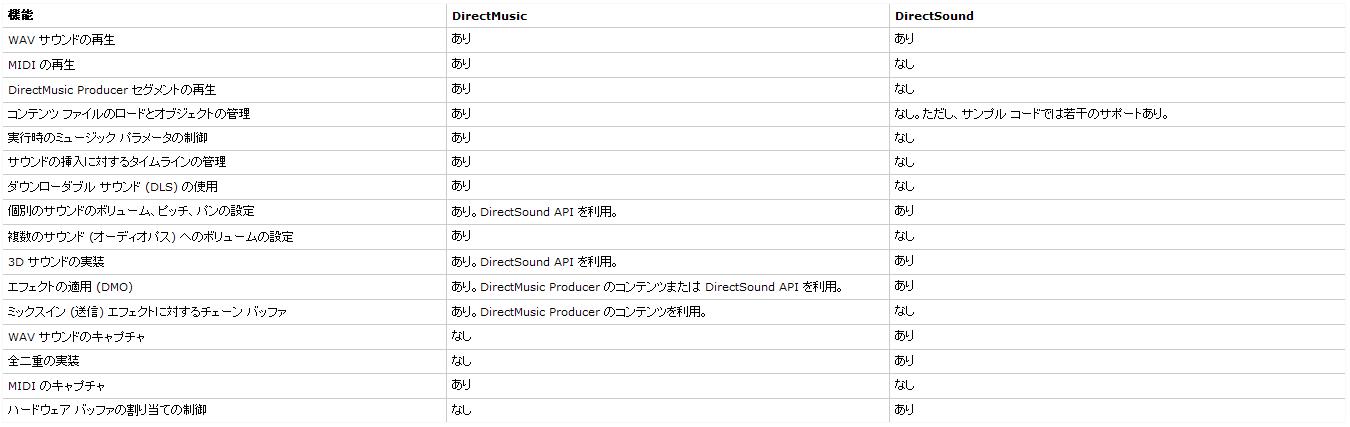Click the MIDI のキャプチャ row label
The width and height of the screenshot is (1350, 427).
pyautogui.click(x=56, y=386)
